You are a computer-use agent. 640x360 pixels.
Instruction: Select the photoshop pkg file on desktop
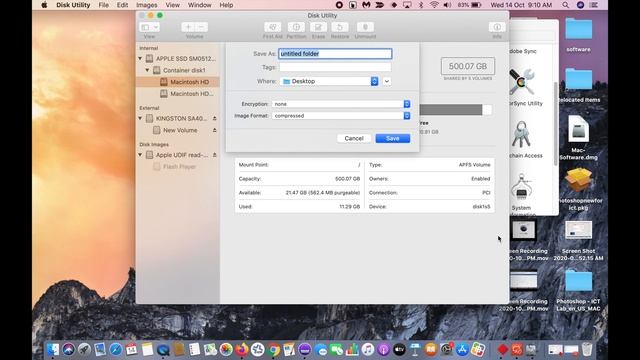[578, 180]
